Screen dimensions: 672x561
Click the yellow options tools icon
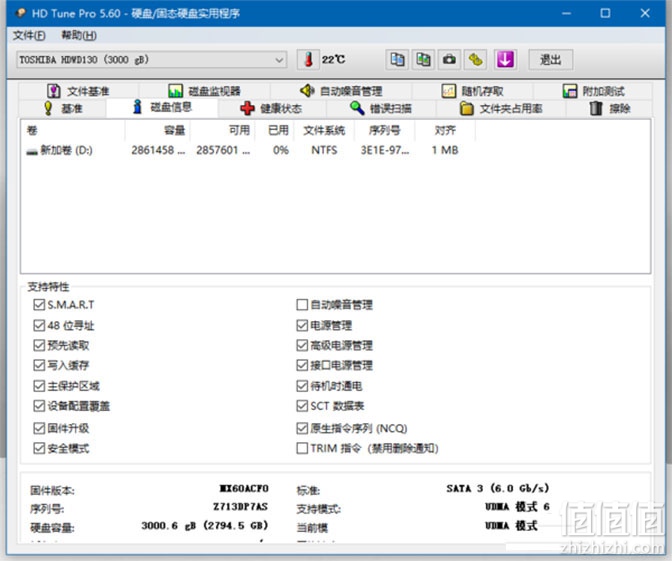point(475,60)
